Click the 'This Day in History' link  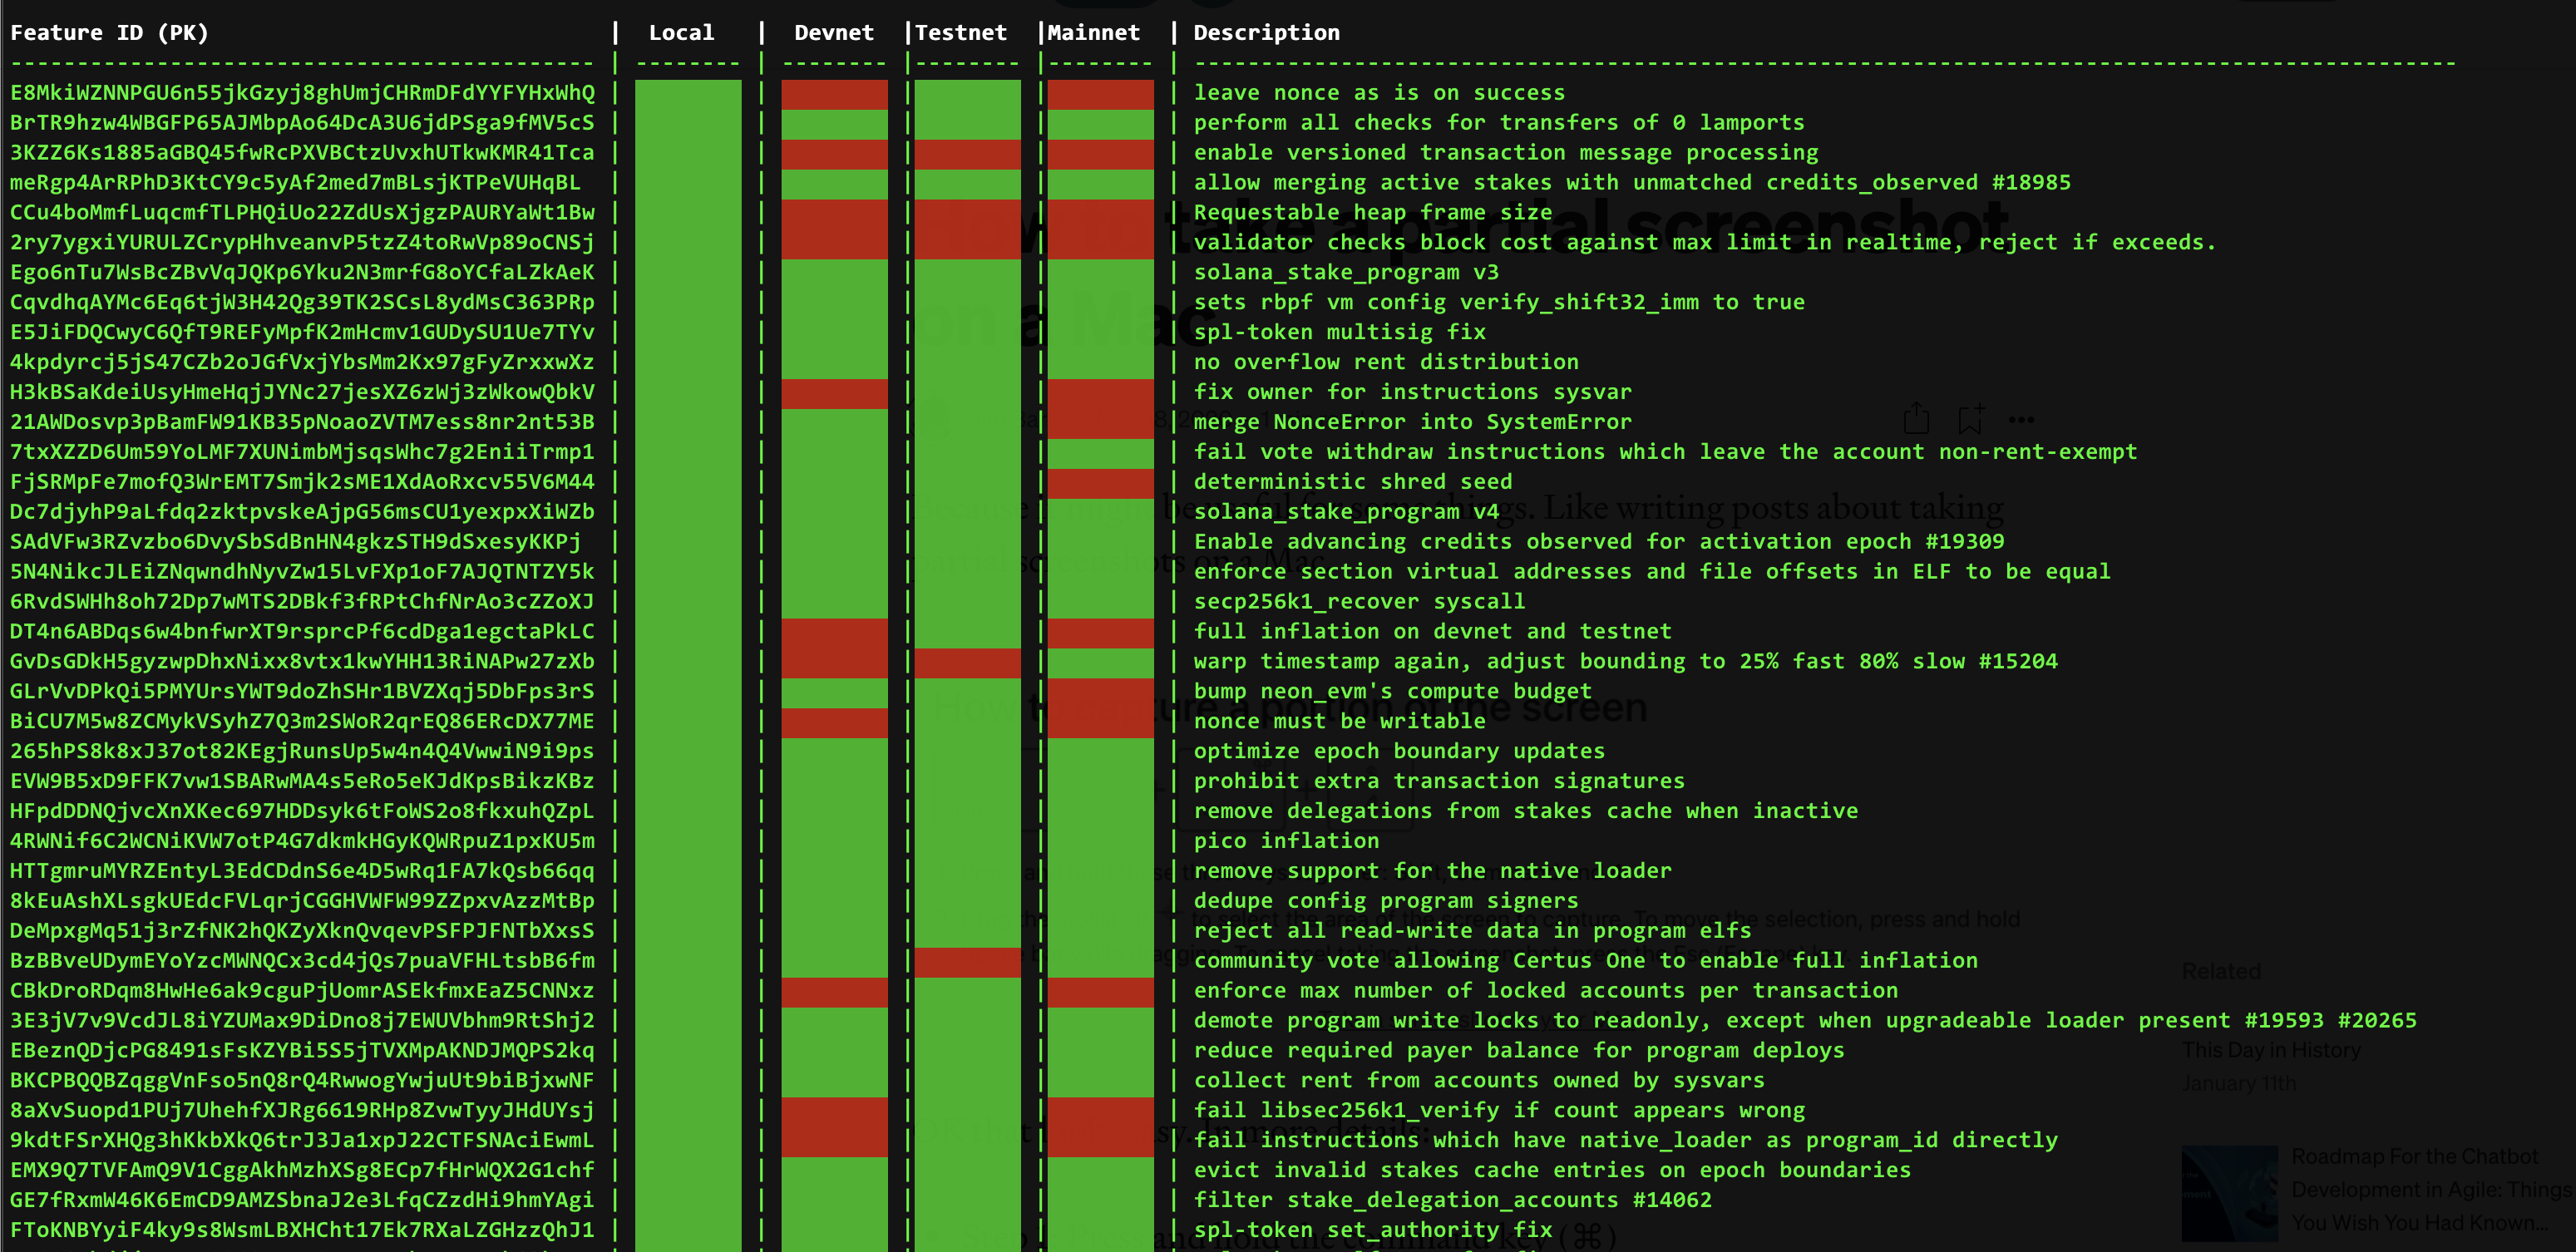[2270, 1050]
